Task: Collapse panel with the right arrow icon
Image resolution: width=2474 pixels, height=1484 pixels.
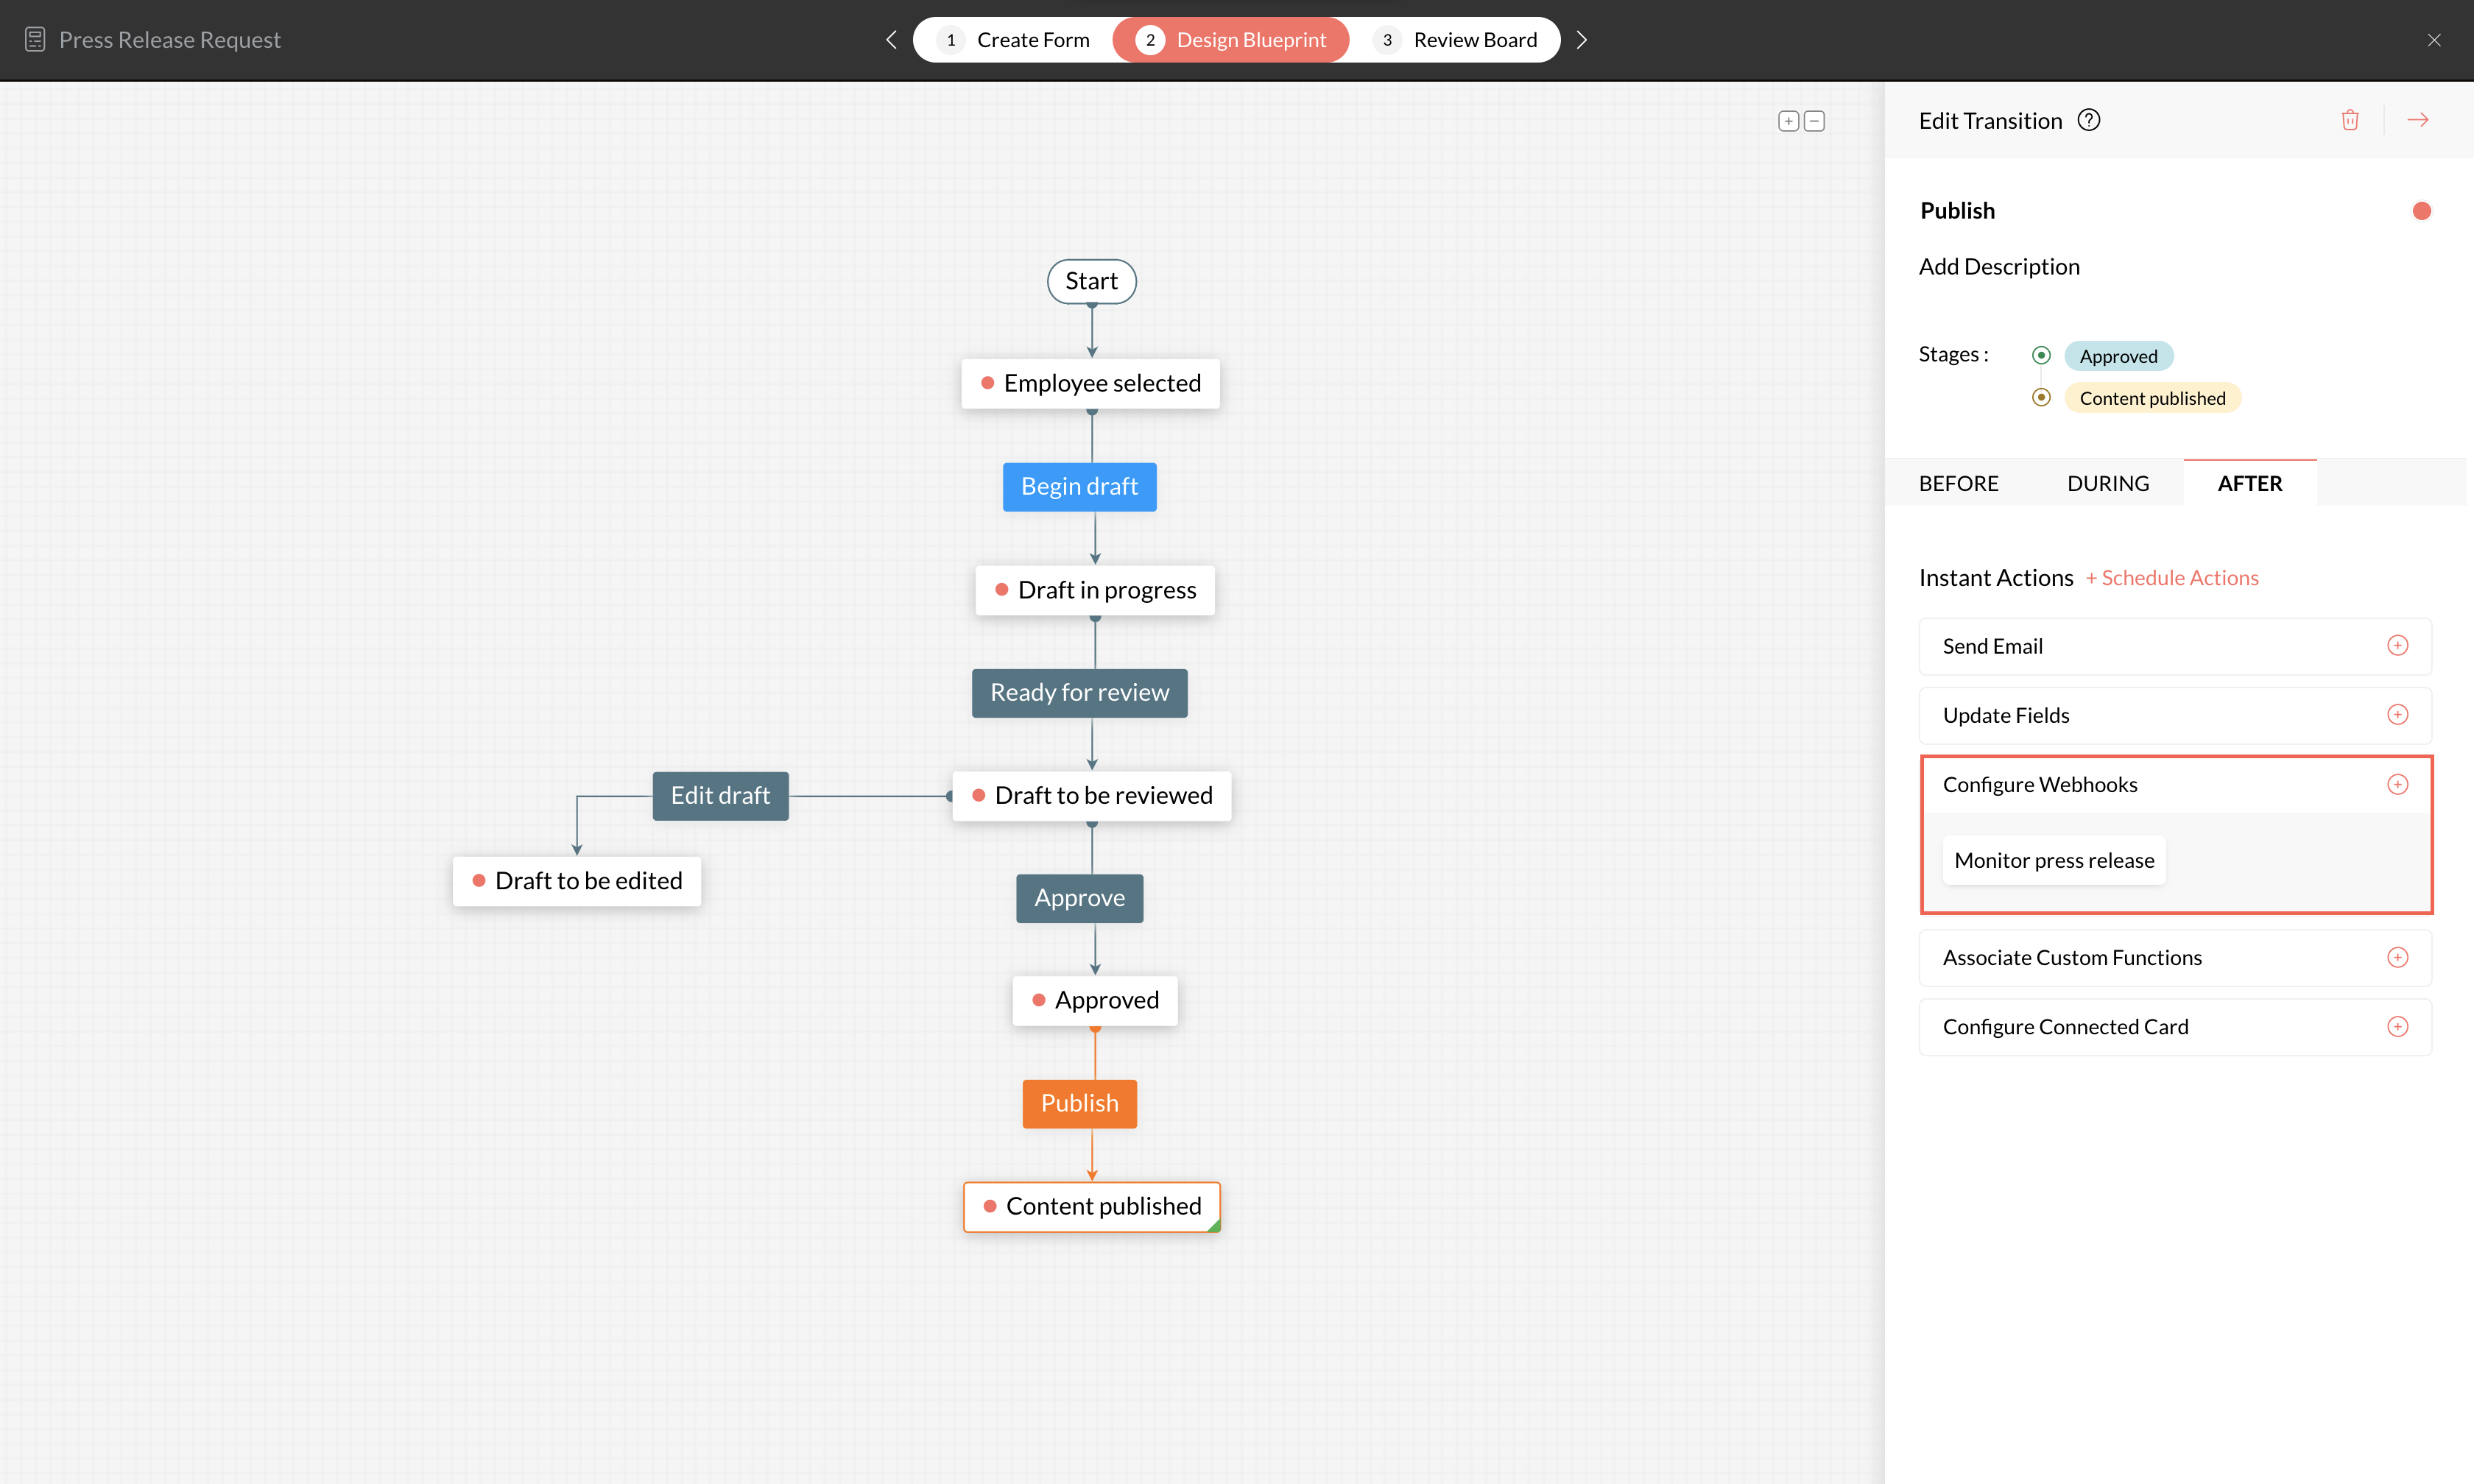Action: (2417, 120)
